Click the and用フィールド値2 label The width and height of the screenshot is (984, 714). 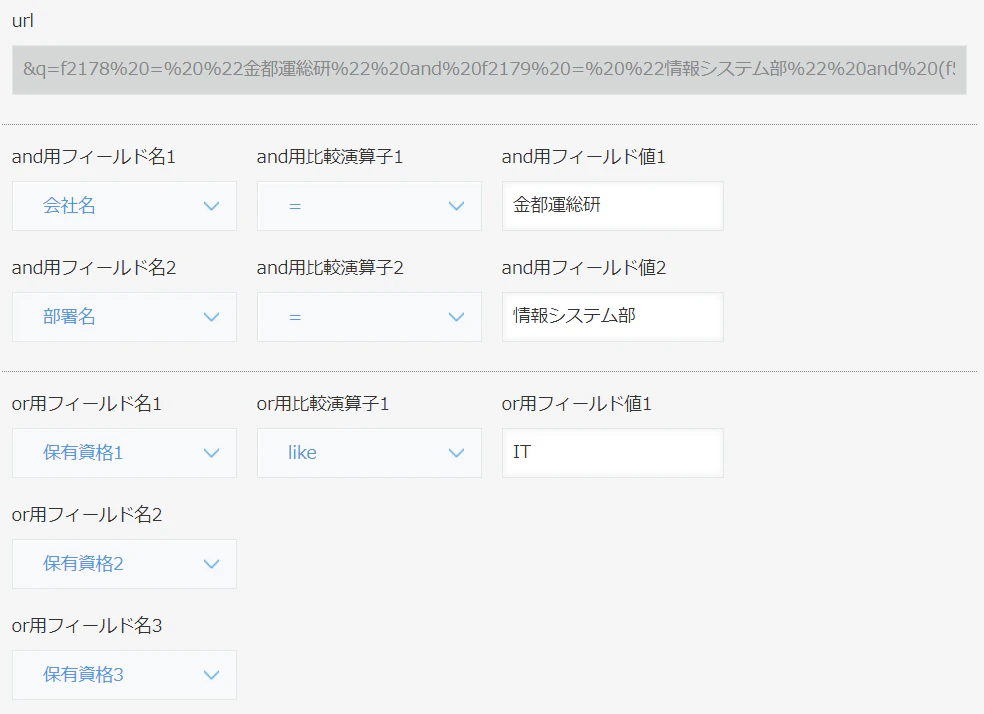pos(584,267)
